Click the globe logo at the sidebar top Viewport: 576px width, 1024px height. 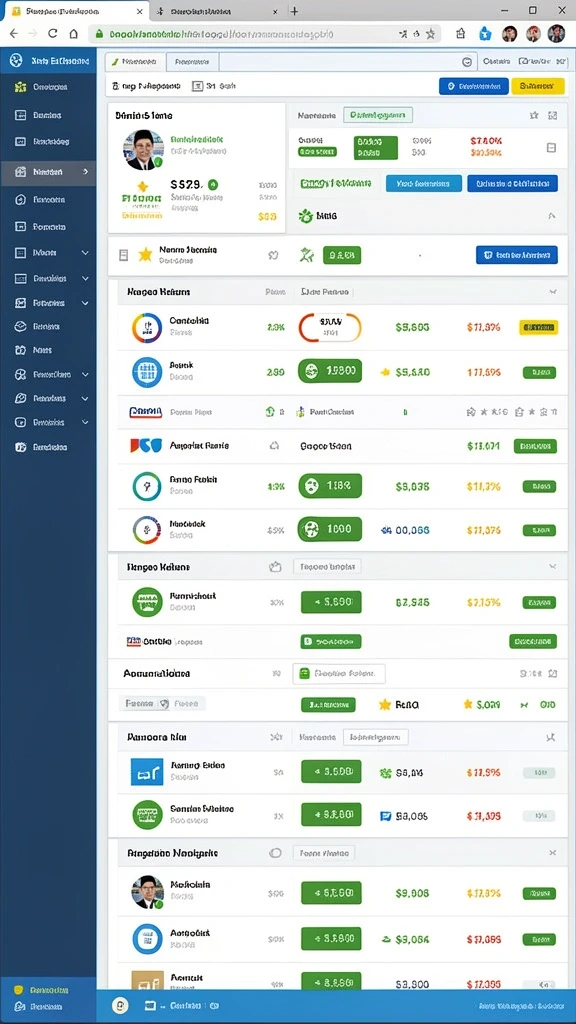coord(16,61)
